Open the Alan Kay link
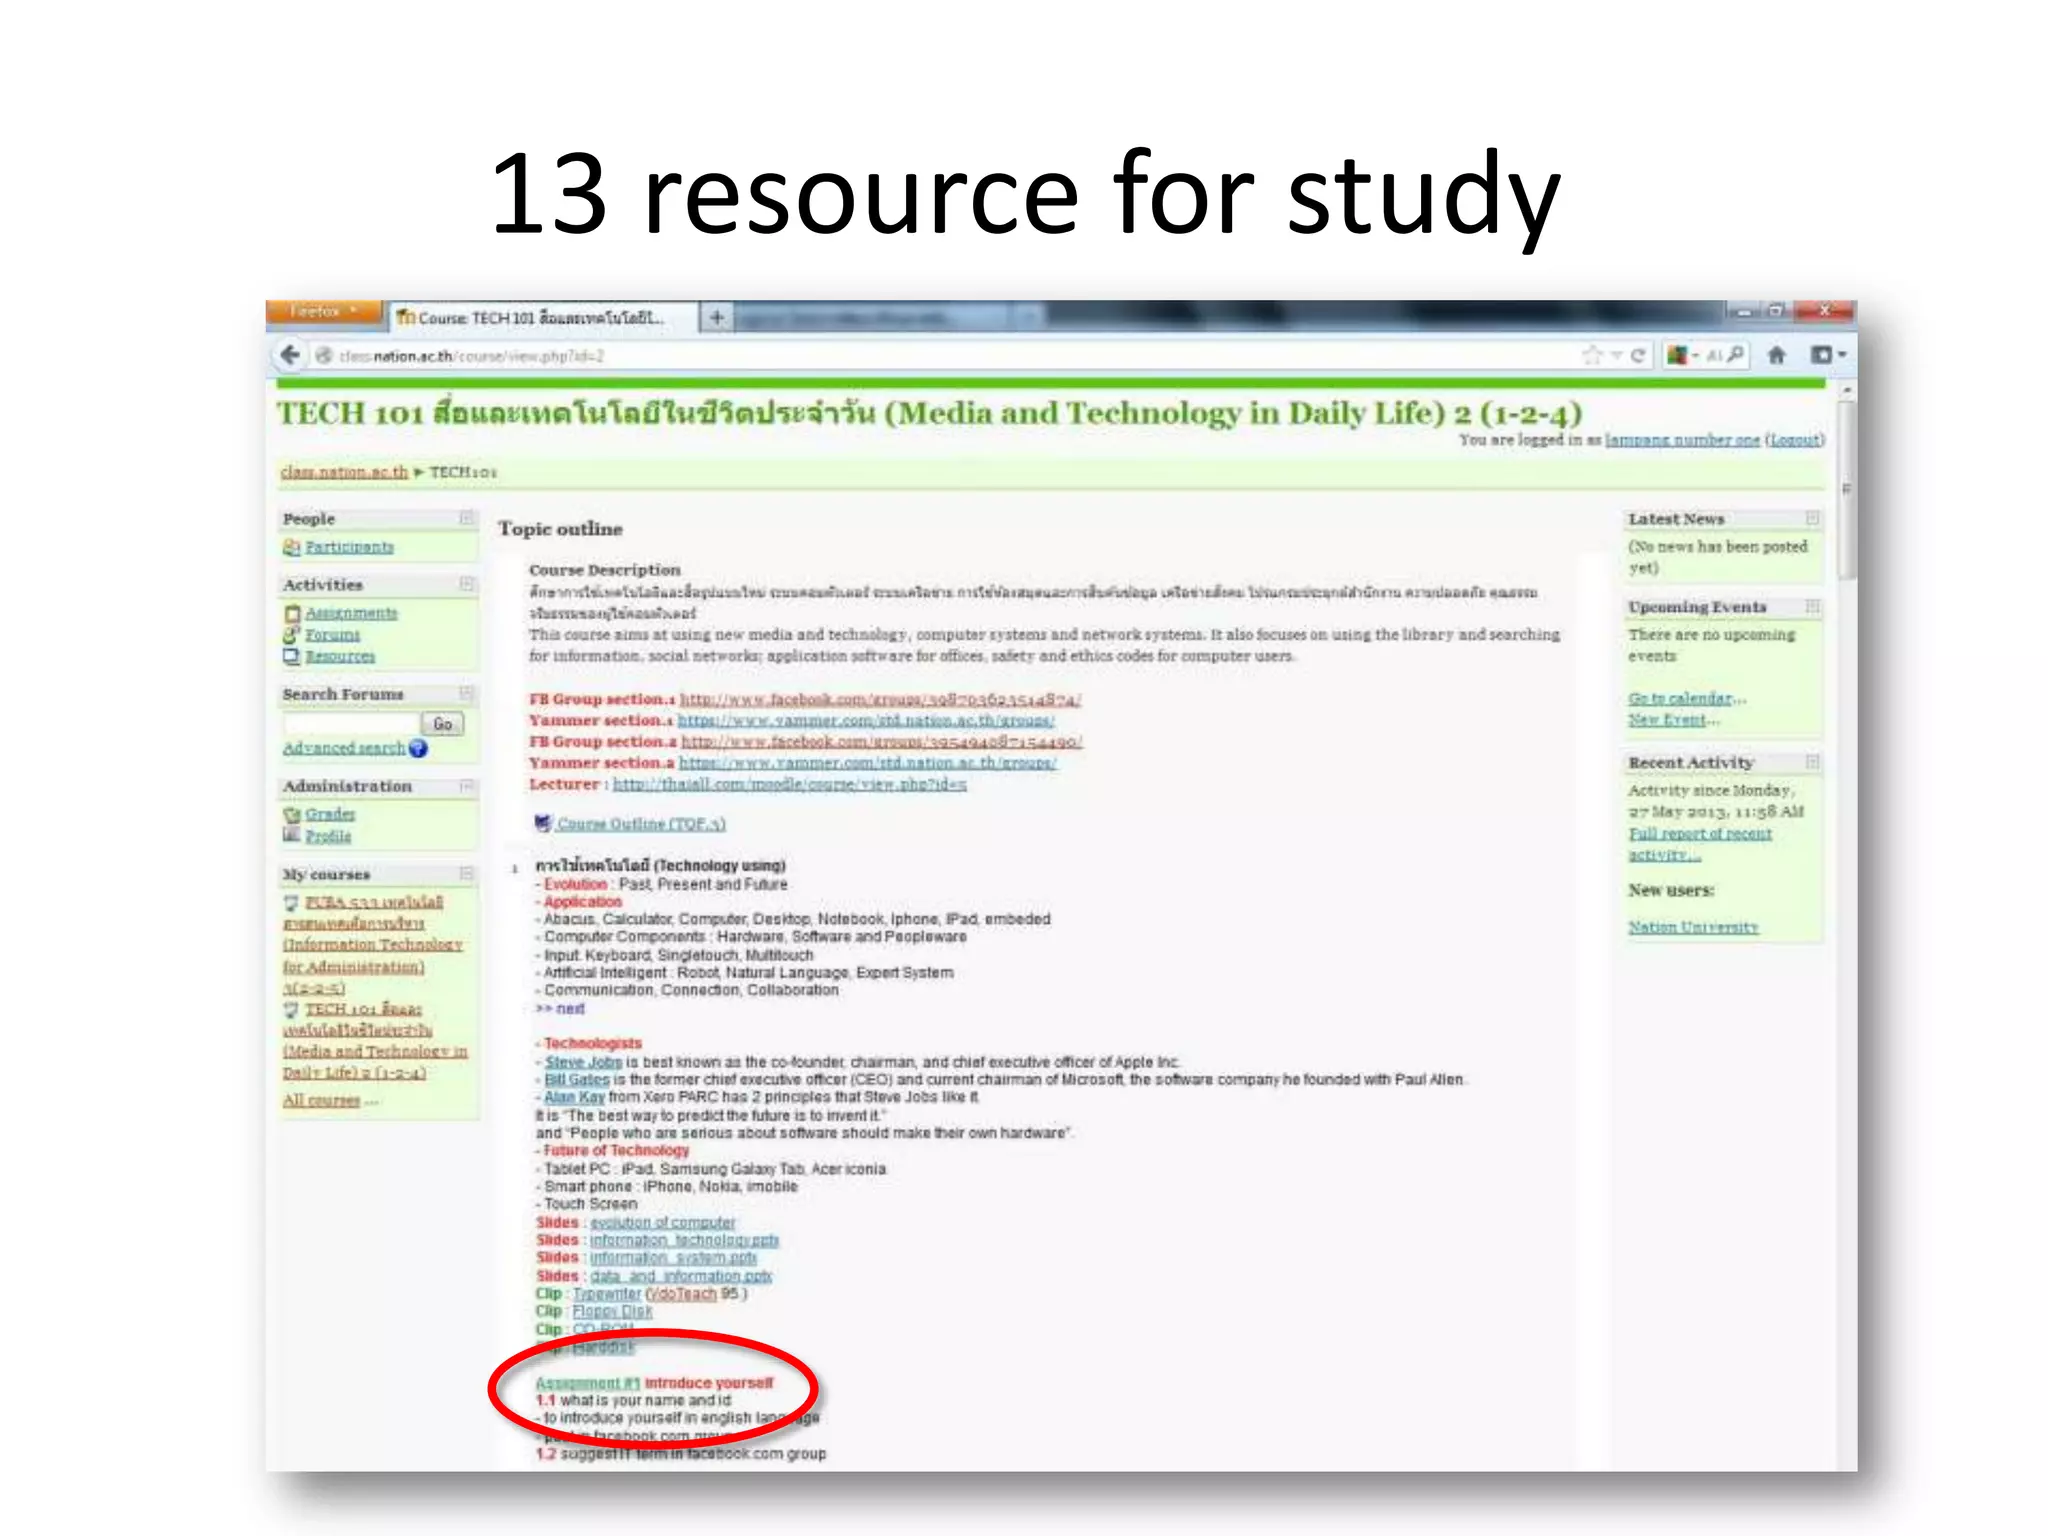2048x1536 pixels. pos(575,1097)
